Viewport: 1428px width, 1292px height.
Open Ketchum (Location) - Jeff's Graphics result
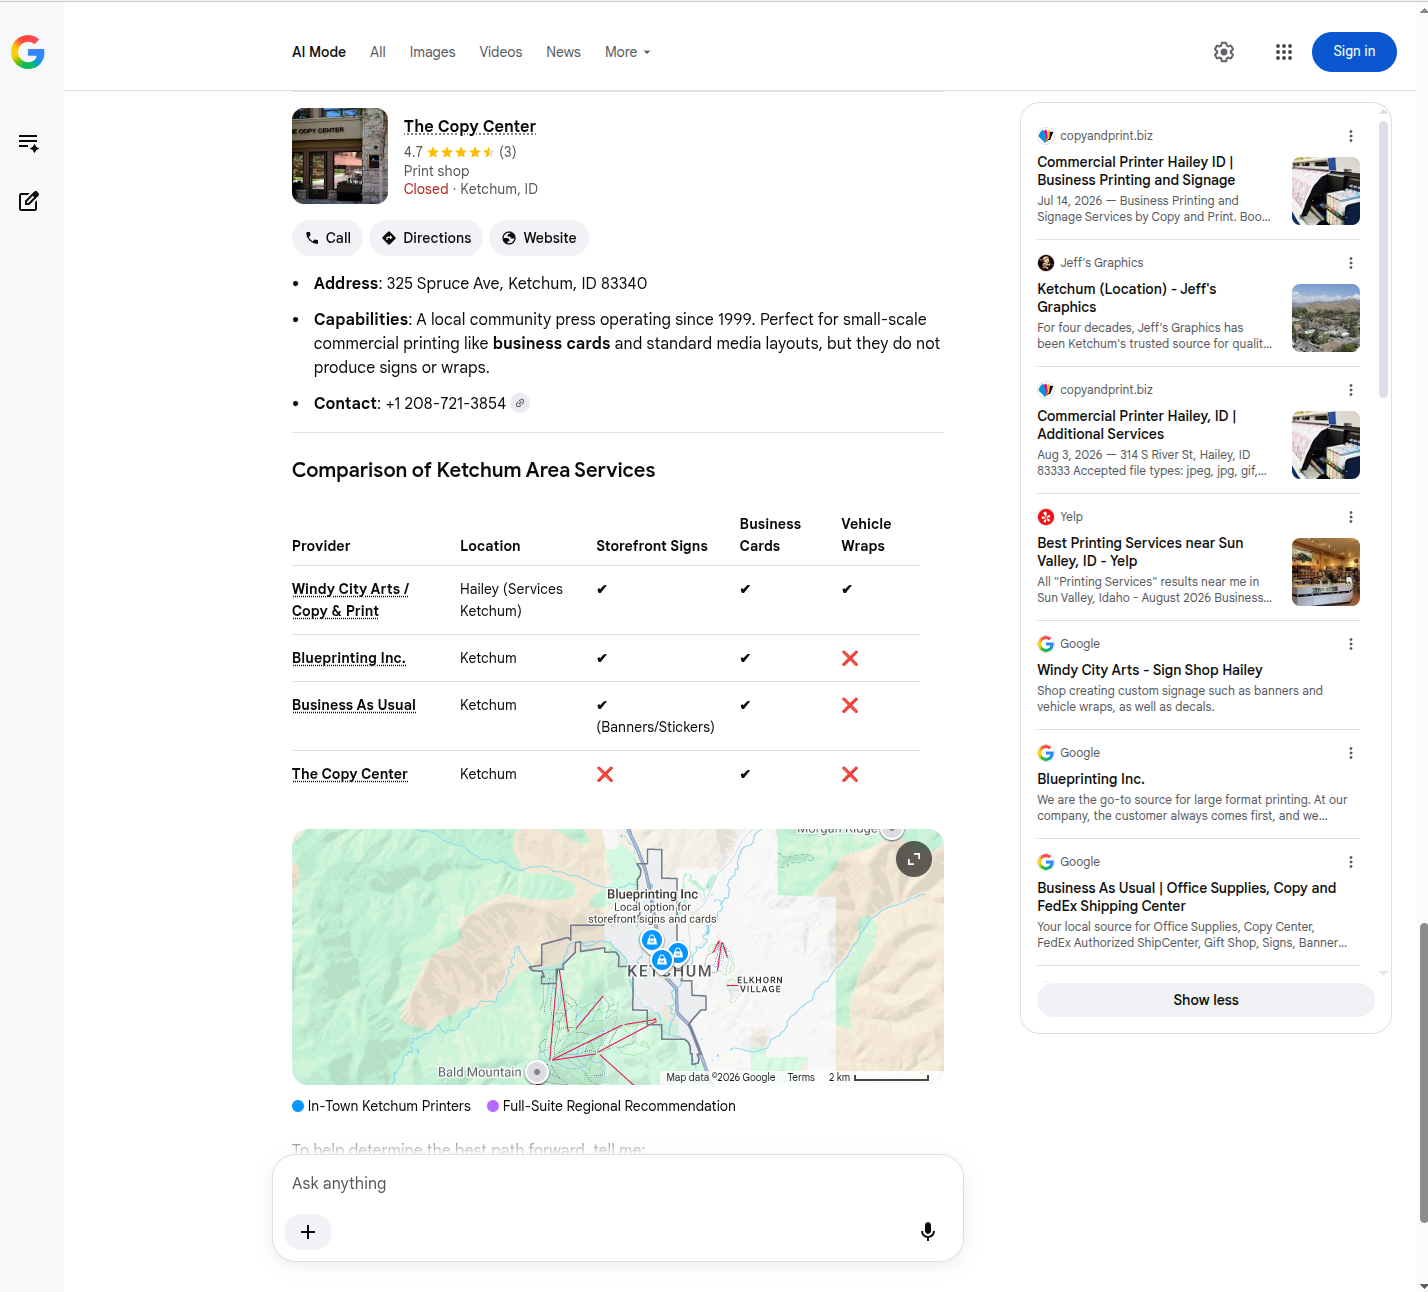[1127, 298]
